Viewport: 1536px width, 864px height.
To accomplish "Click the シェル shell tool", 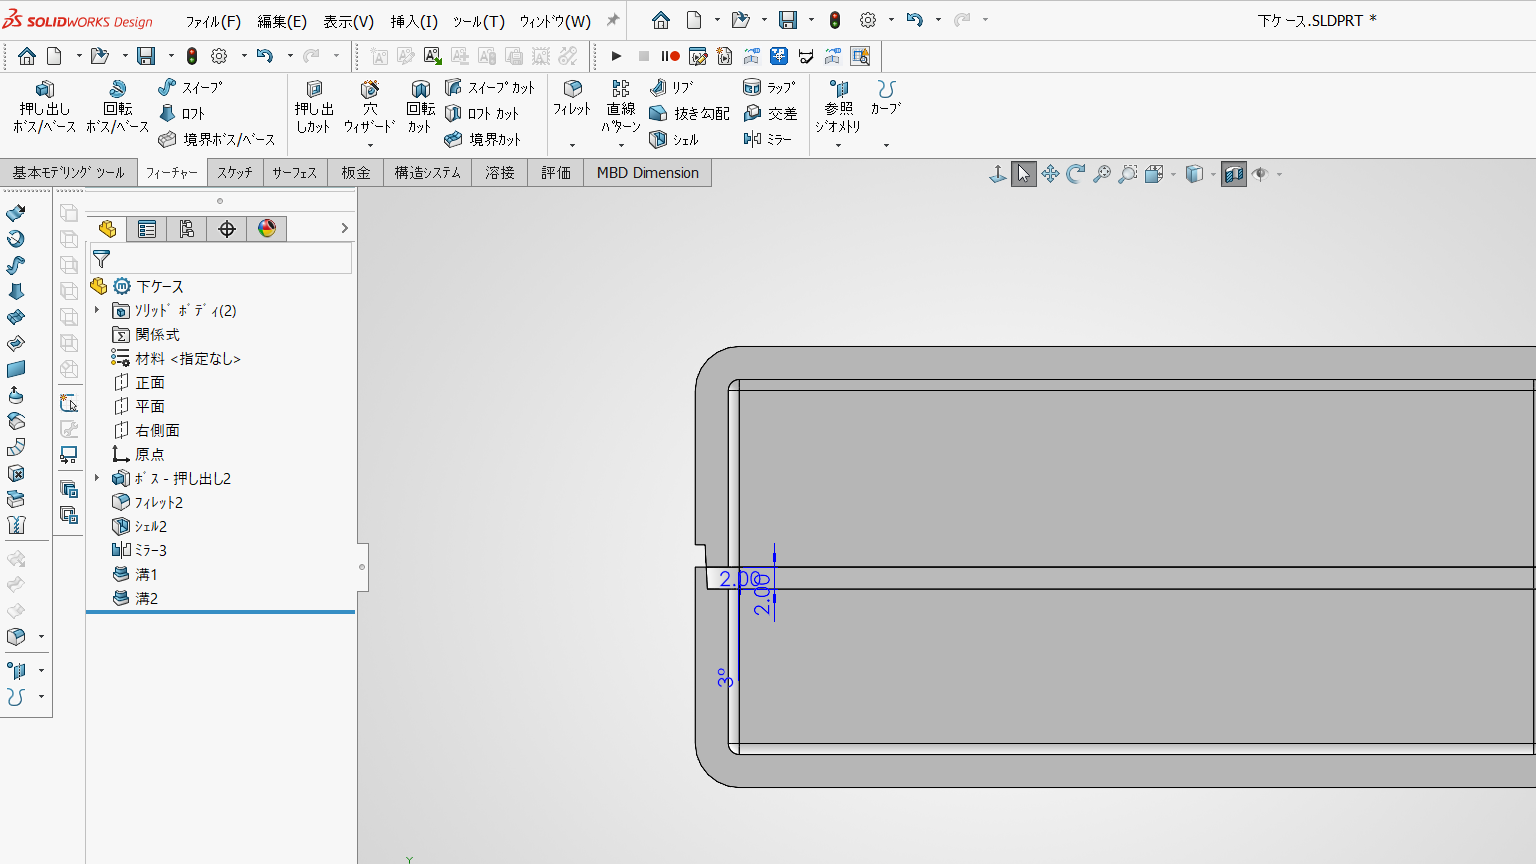I will tap(674, 139).
